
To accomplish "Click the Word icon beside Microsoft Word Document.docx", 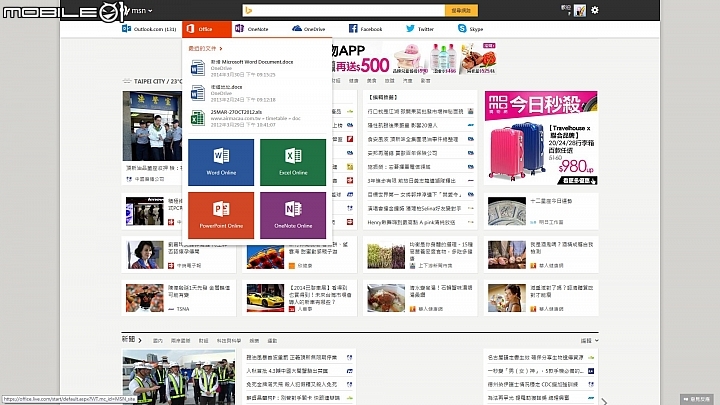I will tap(198, 68).
